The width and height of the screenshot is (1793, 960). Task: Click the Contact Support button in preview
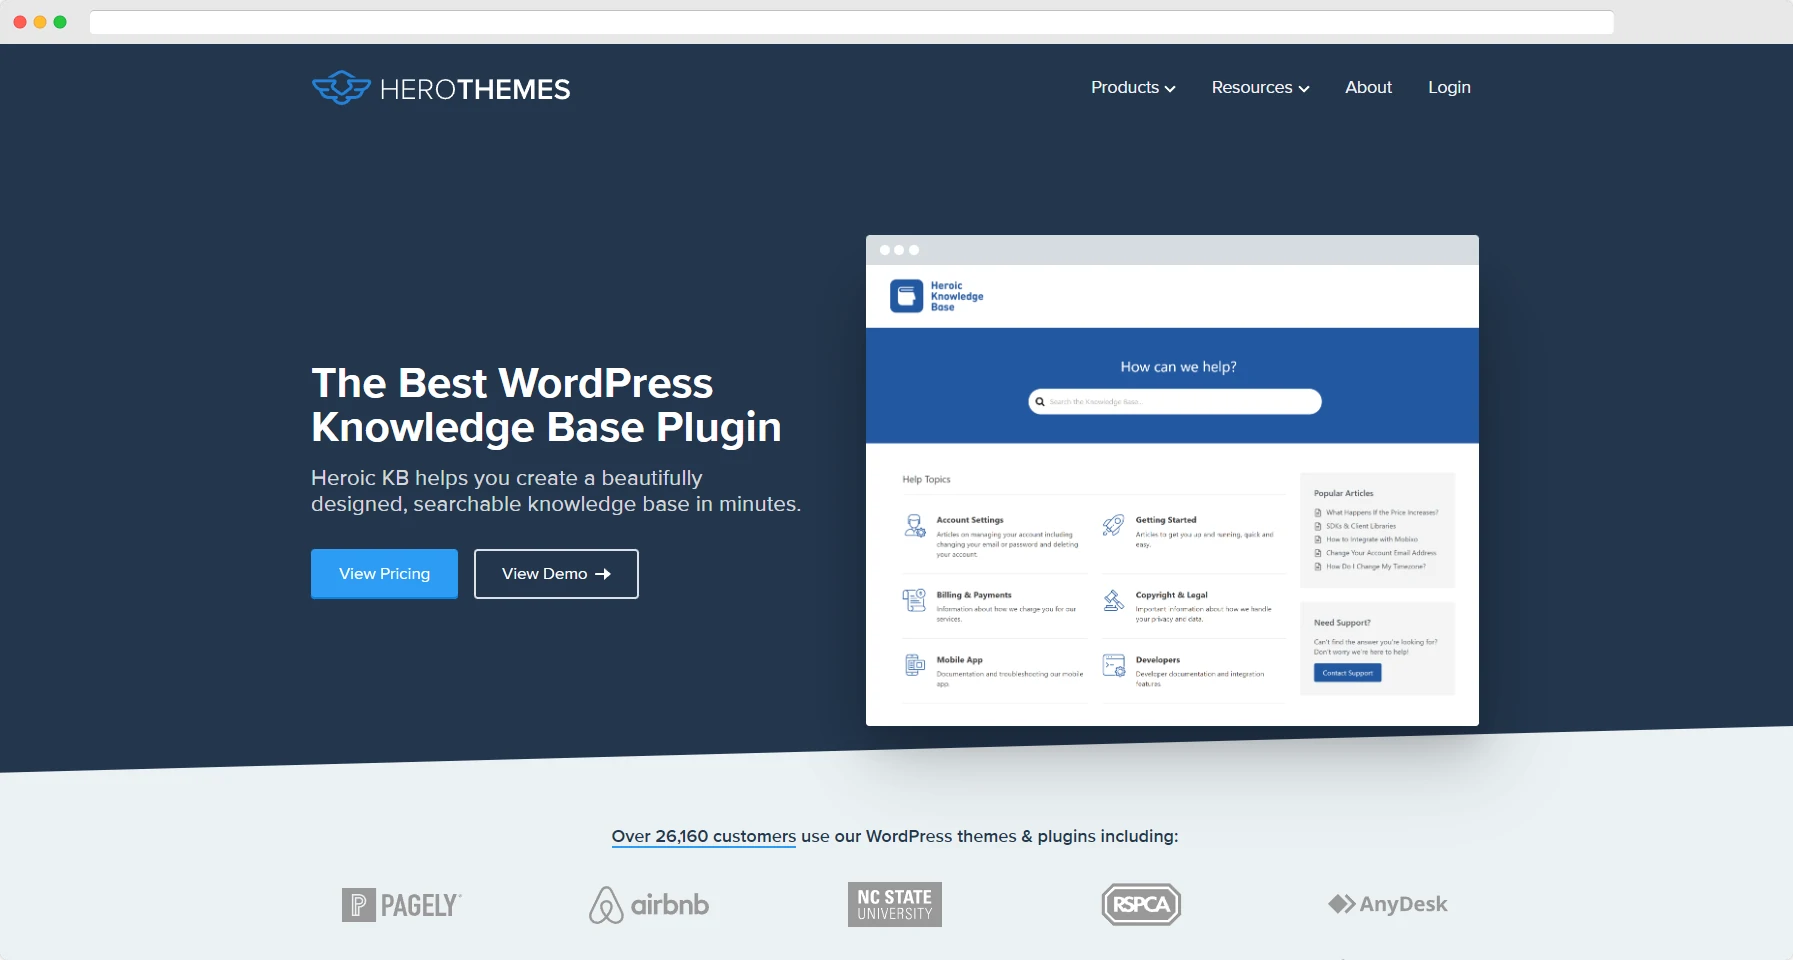1347,673
